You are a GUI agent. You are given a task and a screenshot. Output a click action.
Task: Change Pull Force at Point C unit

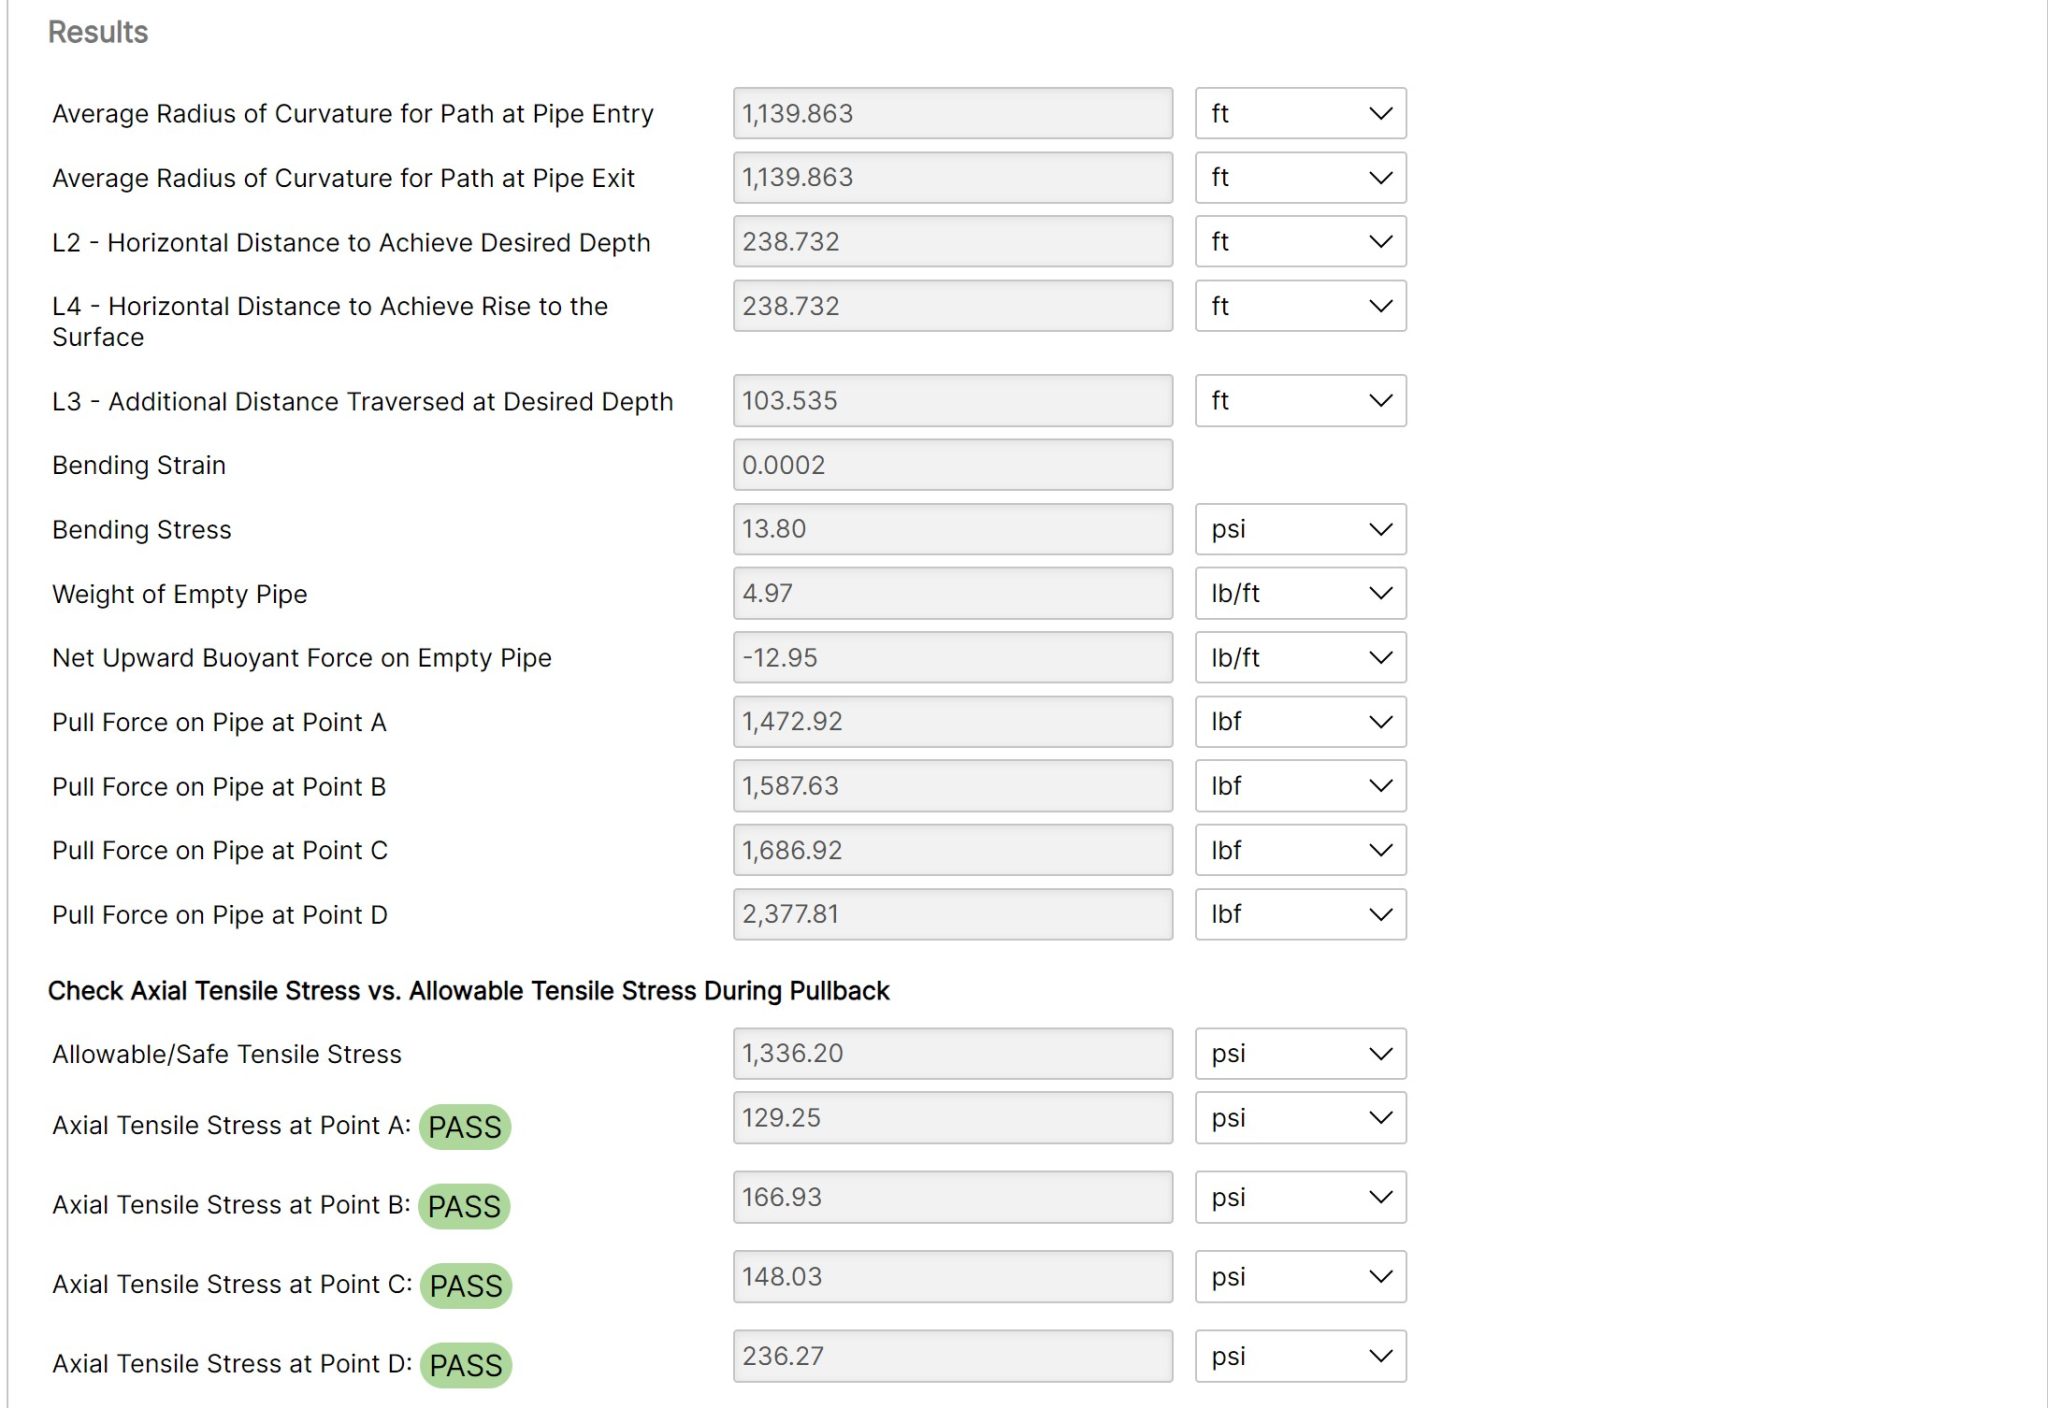click(1300, 850)
